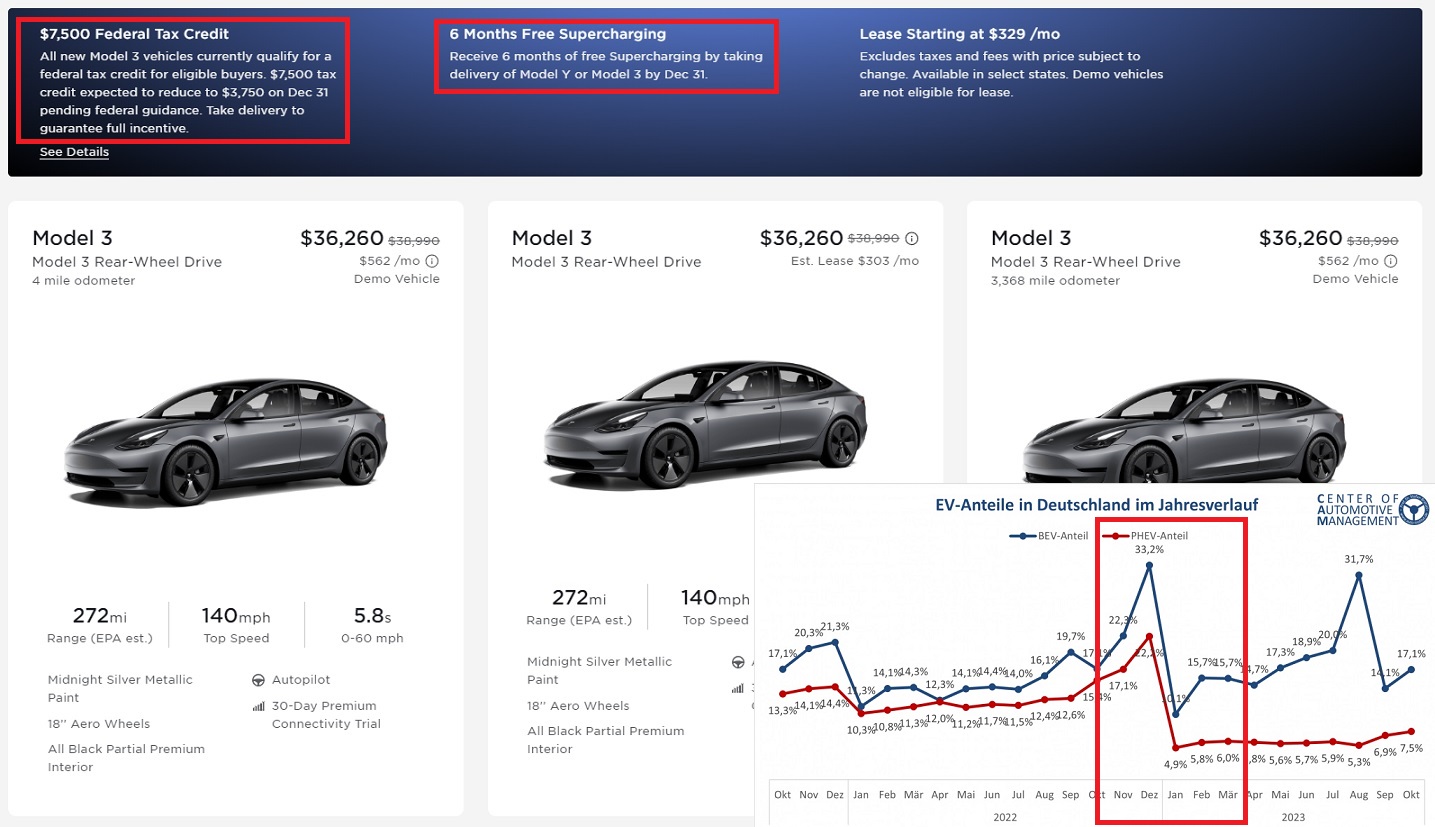
Task: Click $36,260 price on 4 mile odometer card
Action: coord(342,238)
